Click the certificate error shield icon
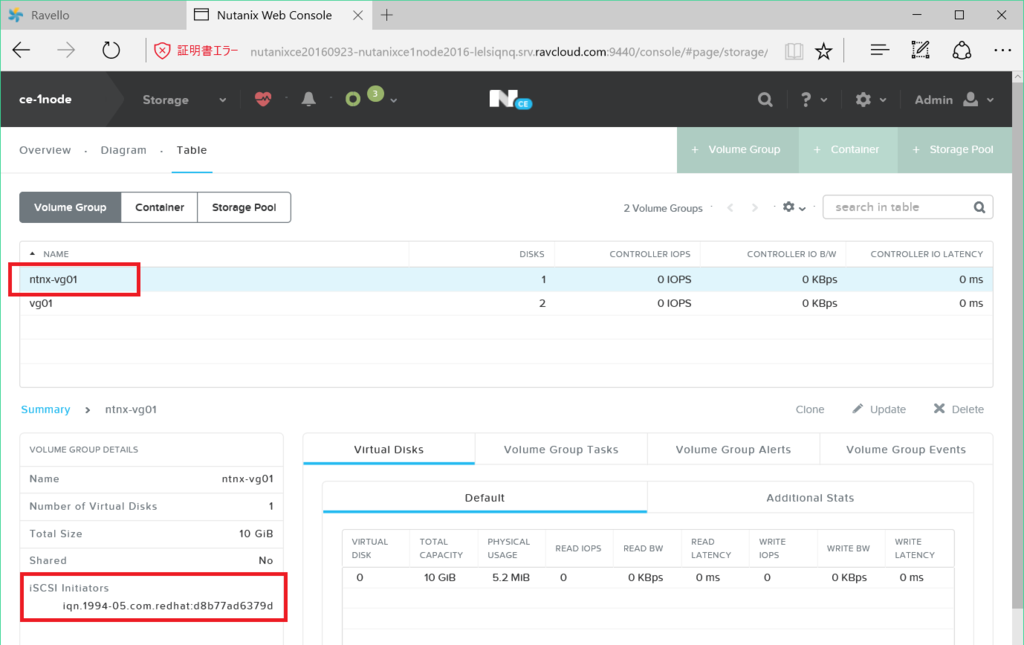The height and width of the screenshot is (645, 1024). (x=162, y=50)
